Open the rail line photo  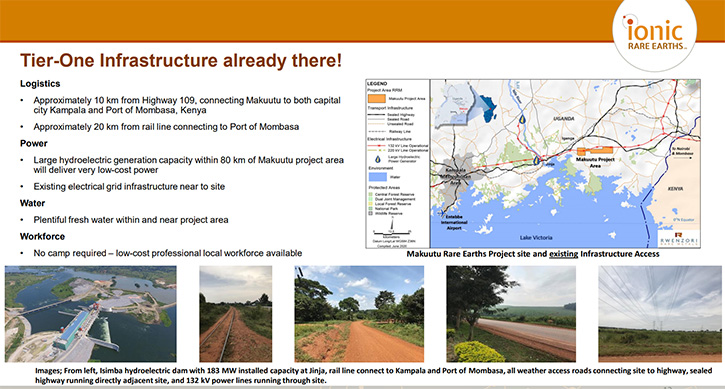pos(236,314)
